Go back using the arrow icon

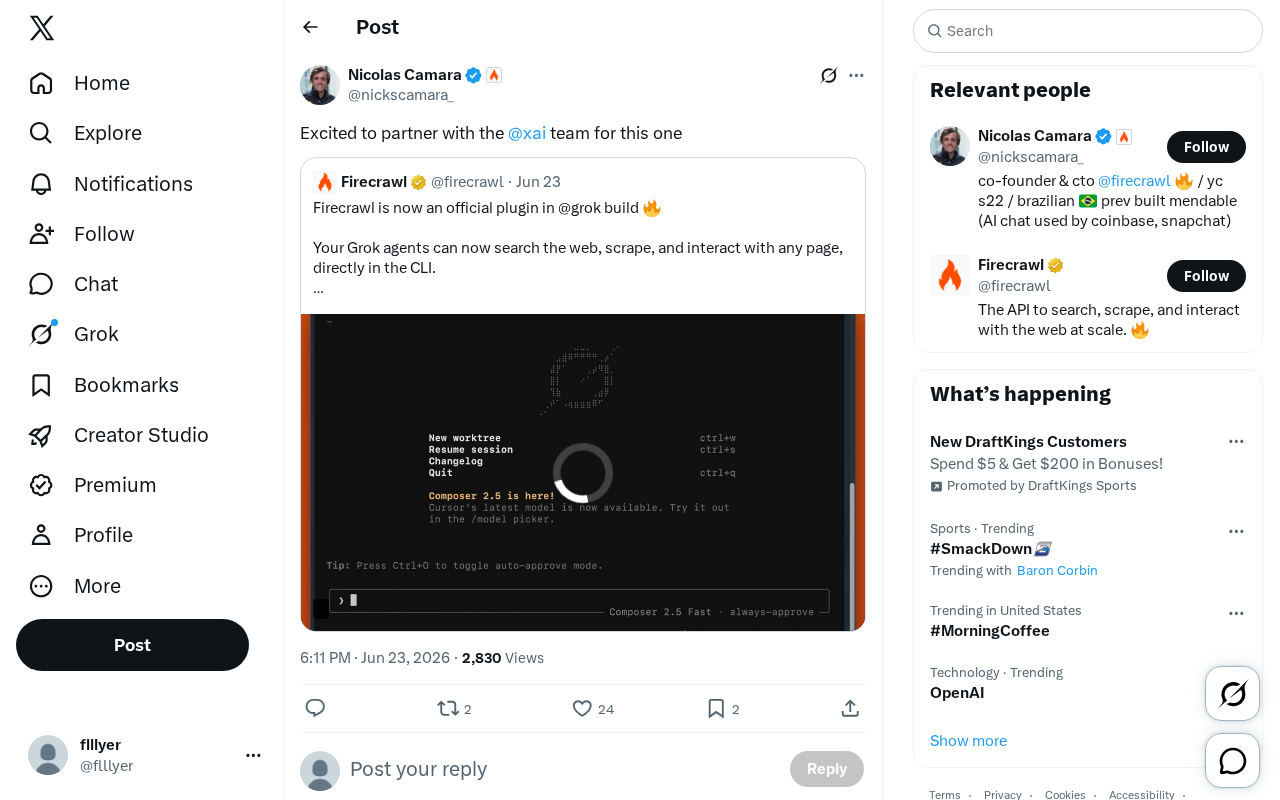[310, 27]
